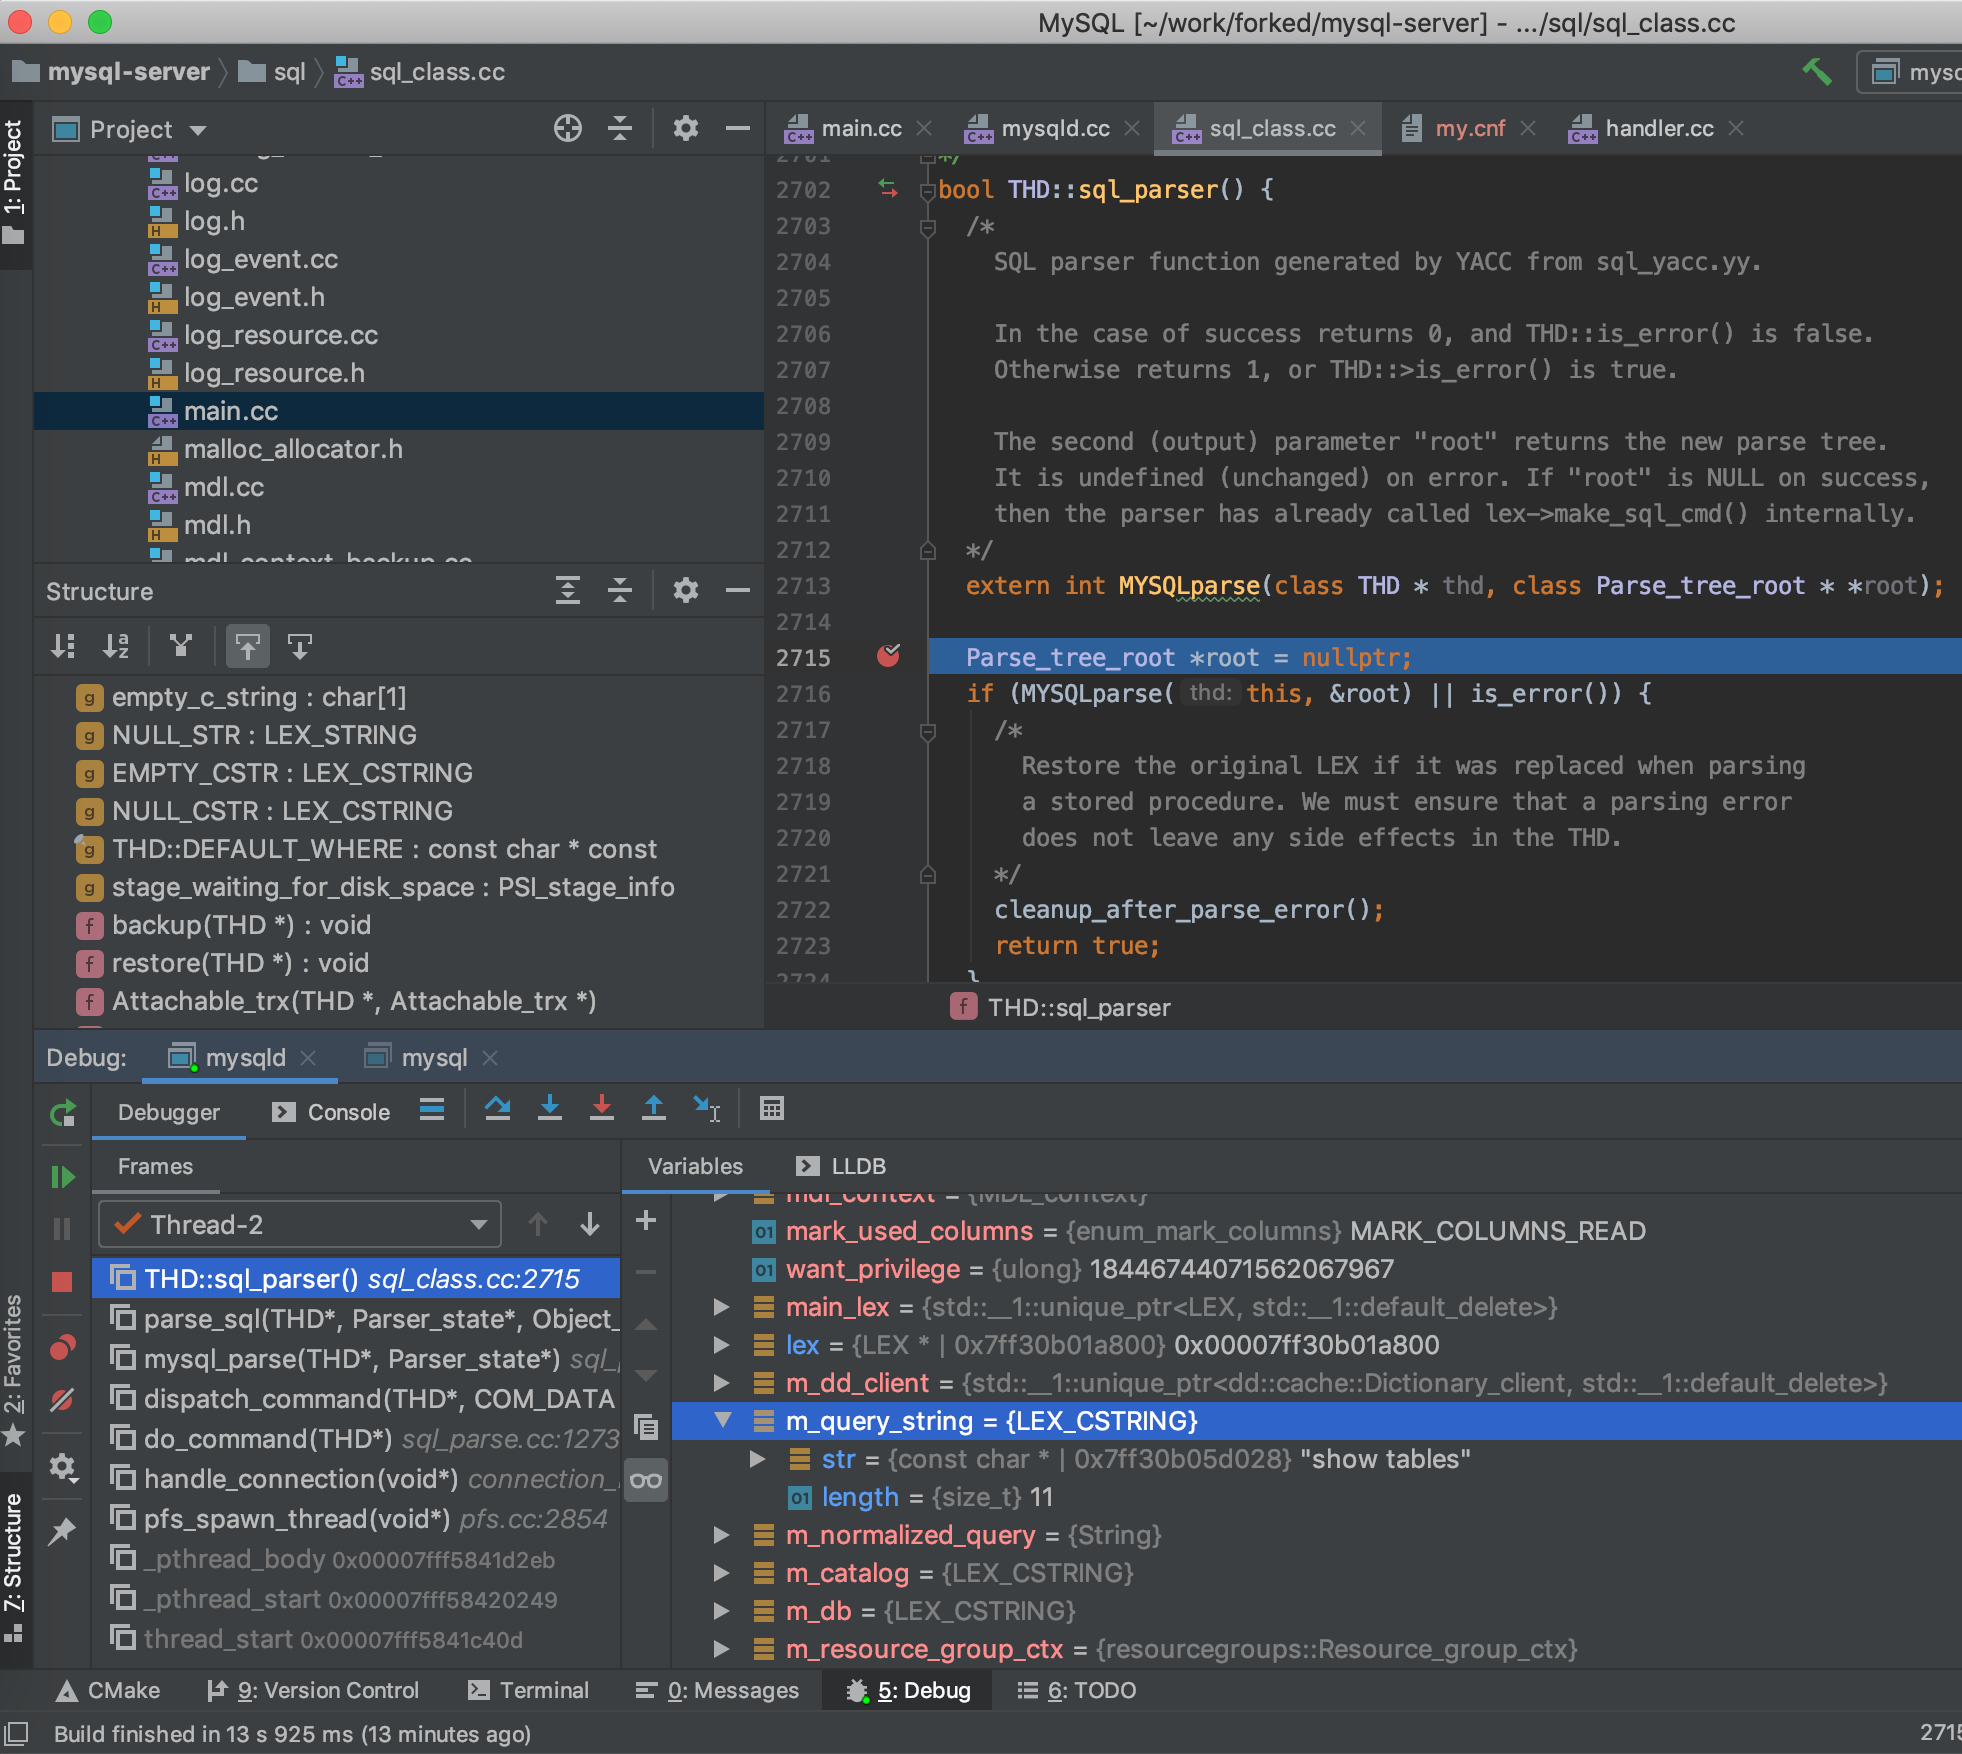Open the Thread-2 dropdown

click(299, 1224)
